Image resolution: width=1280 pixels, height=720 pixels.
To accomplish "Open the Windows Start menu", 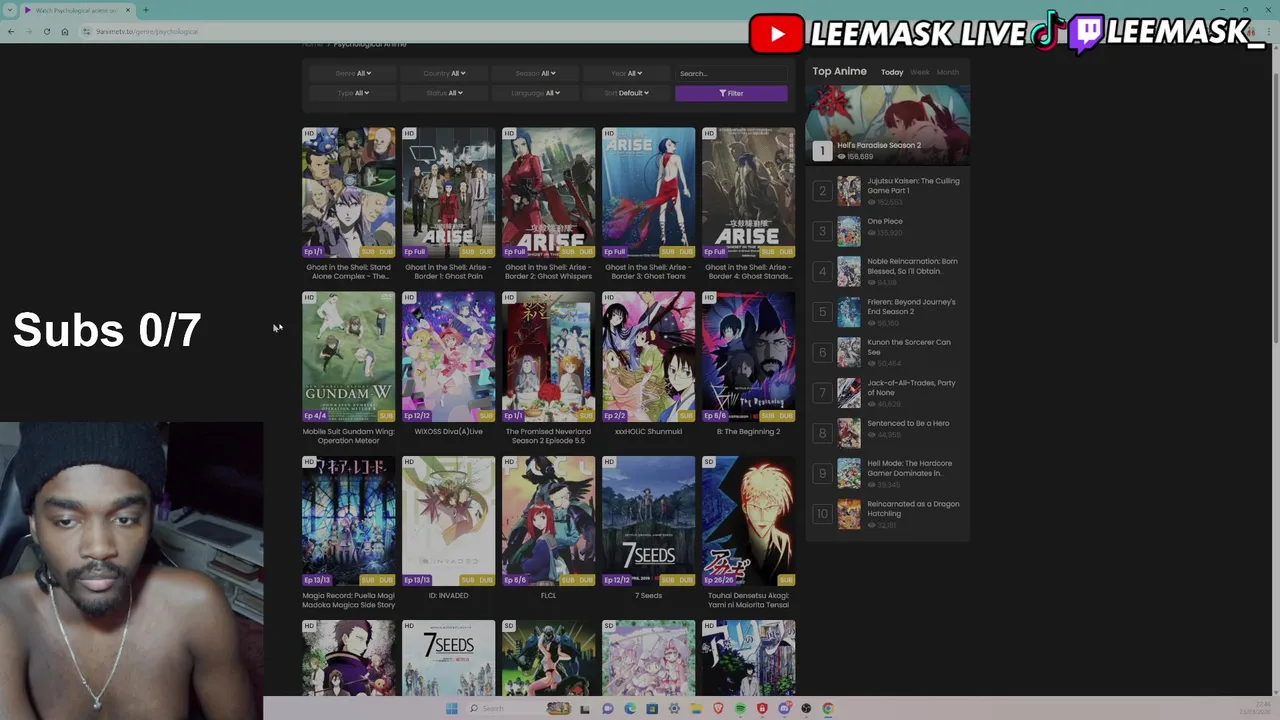I will click(x=452, y=708).
